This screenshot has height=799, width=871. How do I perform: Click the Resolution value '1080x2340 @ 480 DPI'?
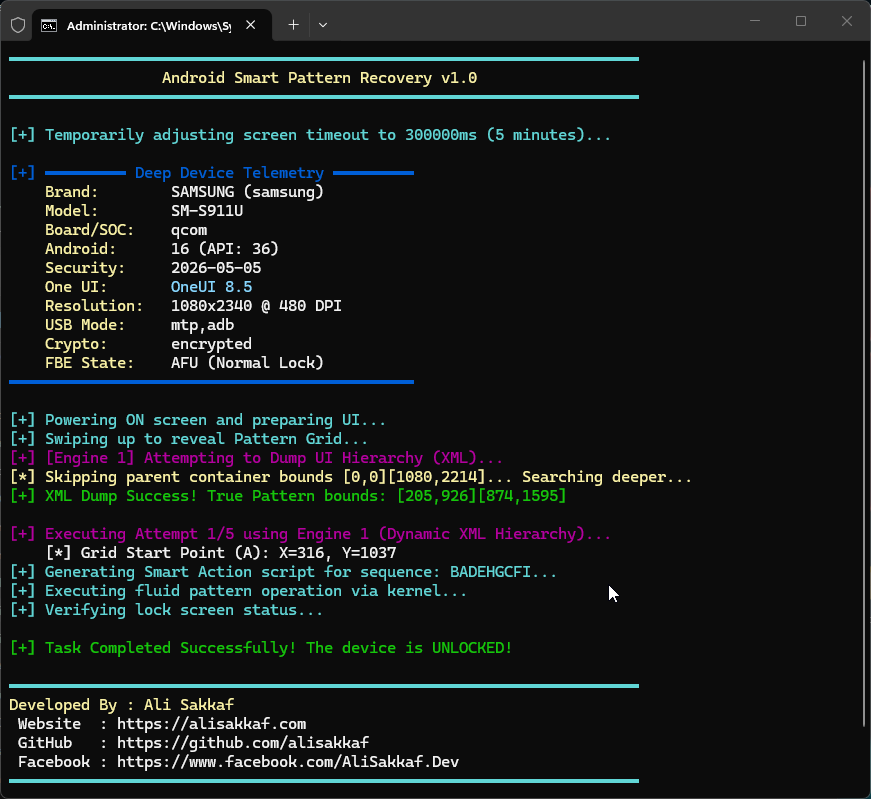256,306
